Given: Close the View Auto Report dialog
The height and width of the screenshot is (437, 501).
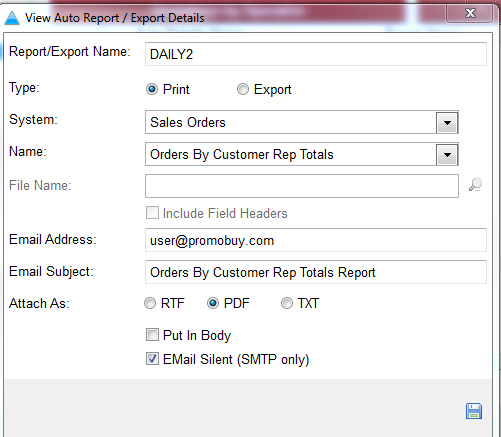Looking at the screenshot, I should (470, 13).
